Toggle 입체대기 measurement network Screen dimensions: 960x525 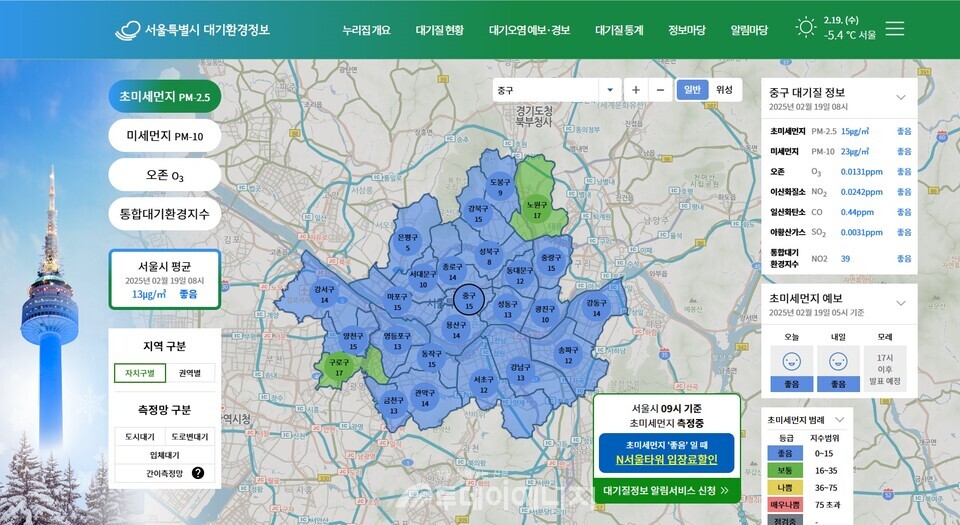pos(165,455)
